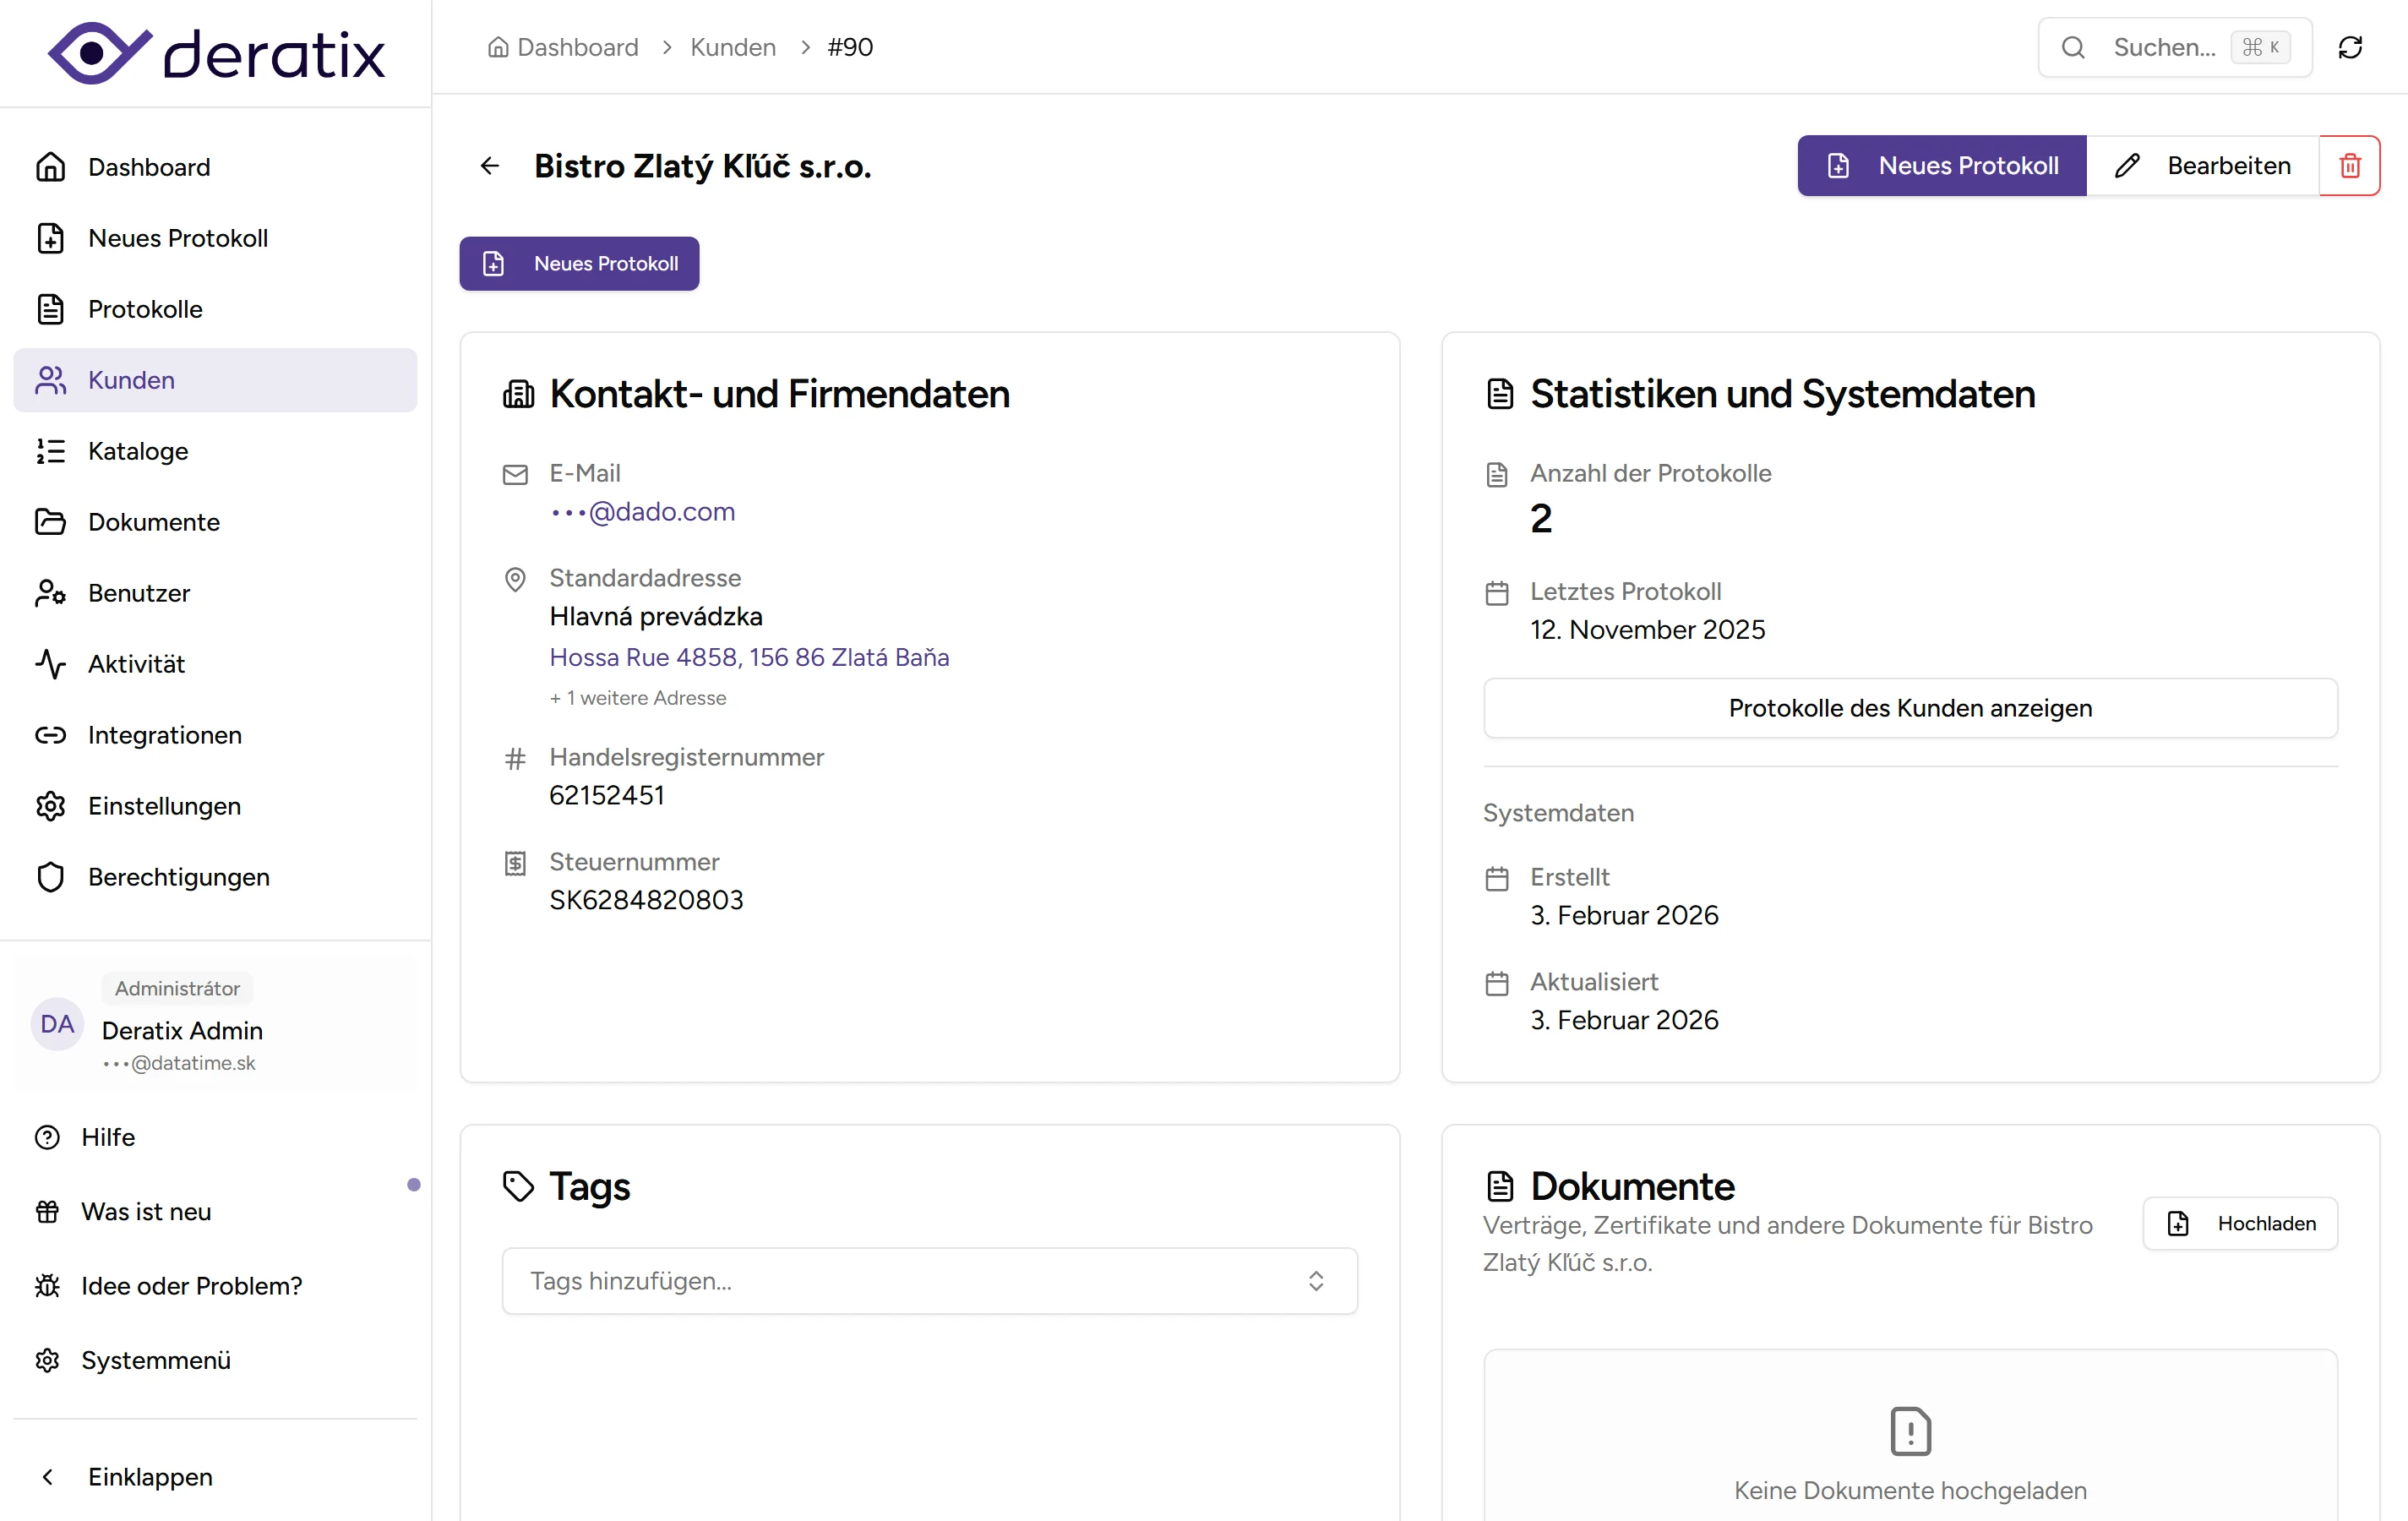Open the Aktivität activity icon
Screen dimensions: 2408x1521
(x=51, y=663)
